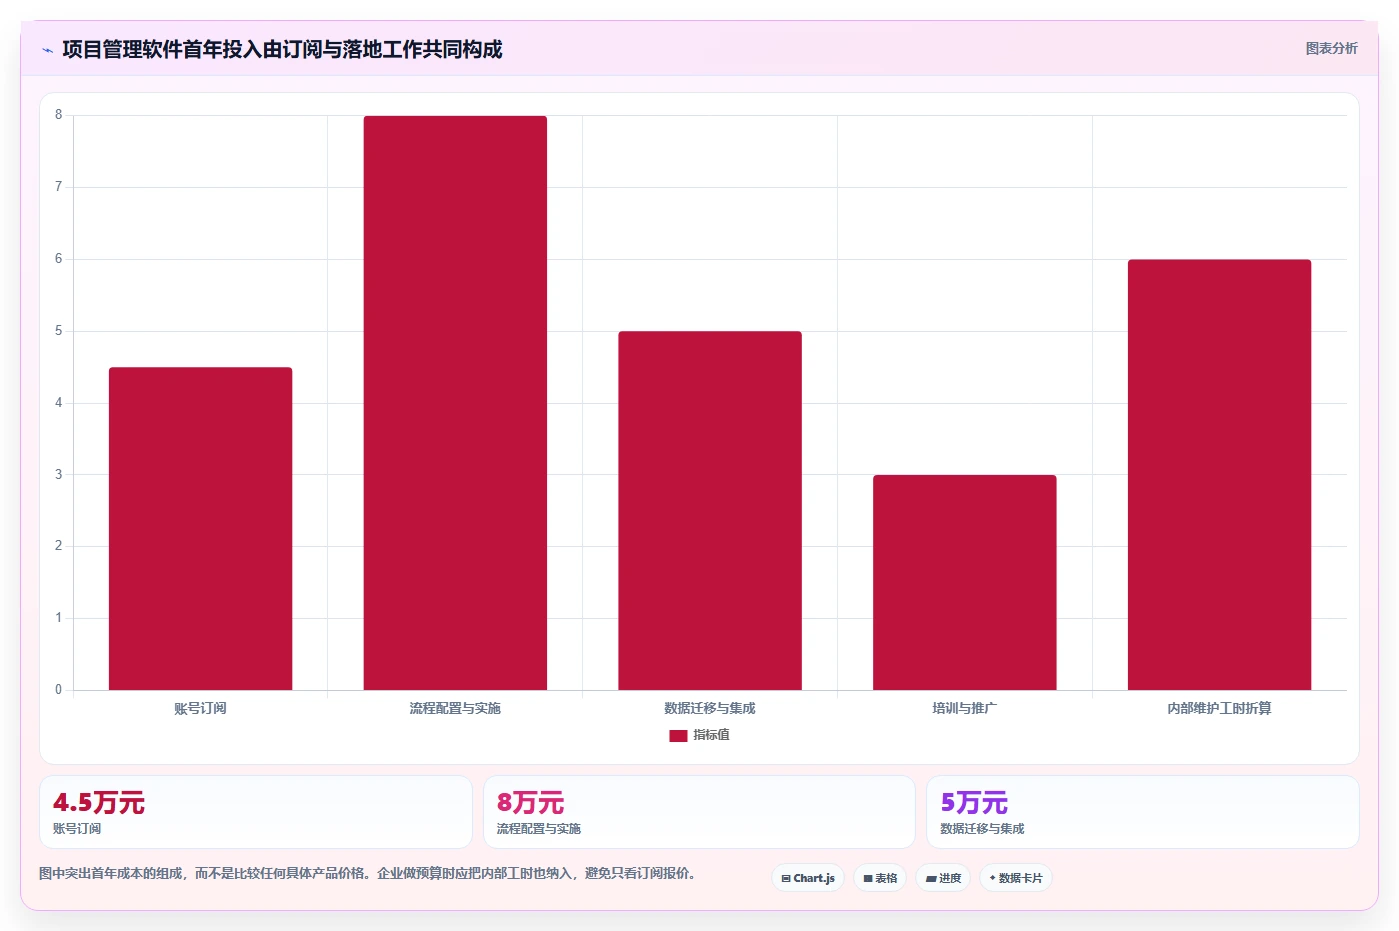The width and height of the screenshot is (1399, 931).
Task: Click the 账号订阅 x-axis label
Action: (x=200, y=708)
